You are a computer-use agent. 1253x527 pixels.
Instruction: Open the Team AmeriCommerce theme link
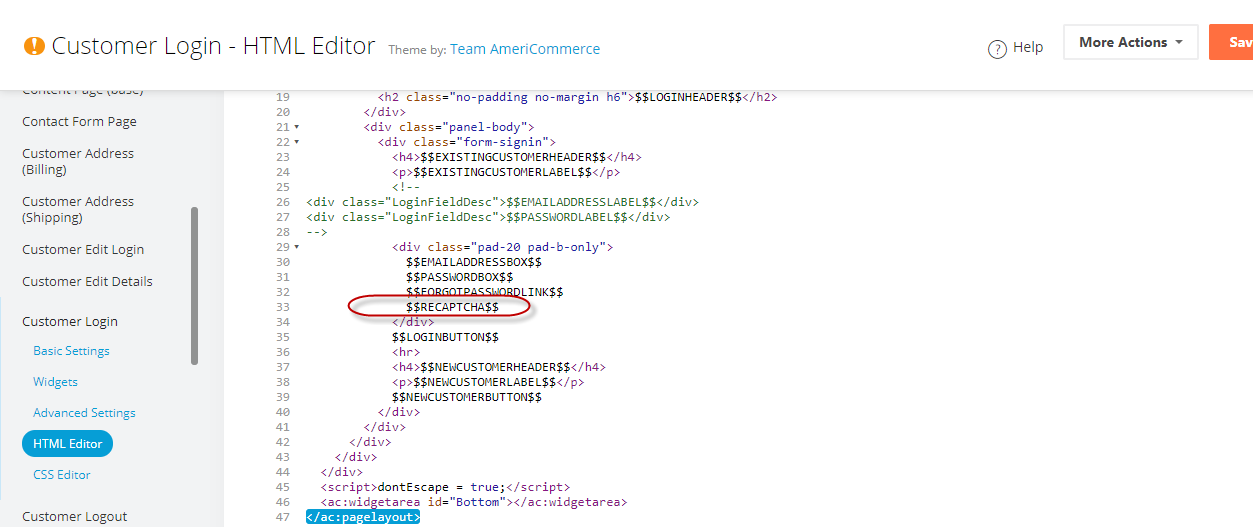(525, 49)
